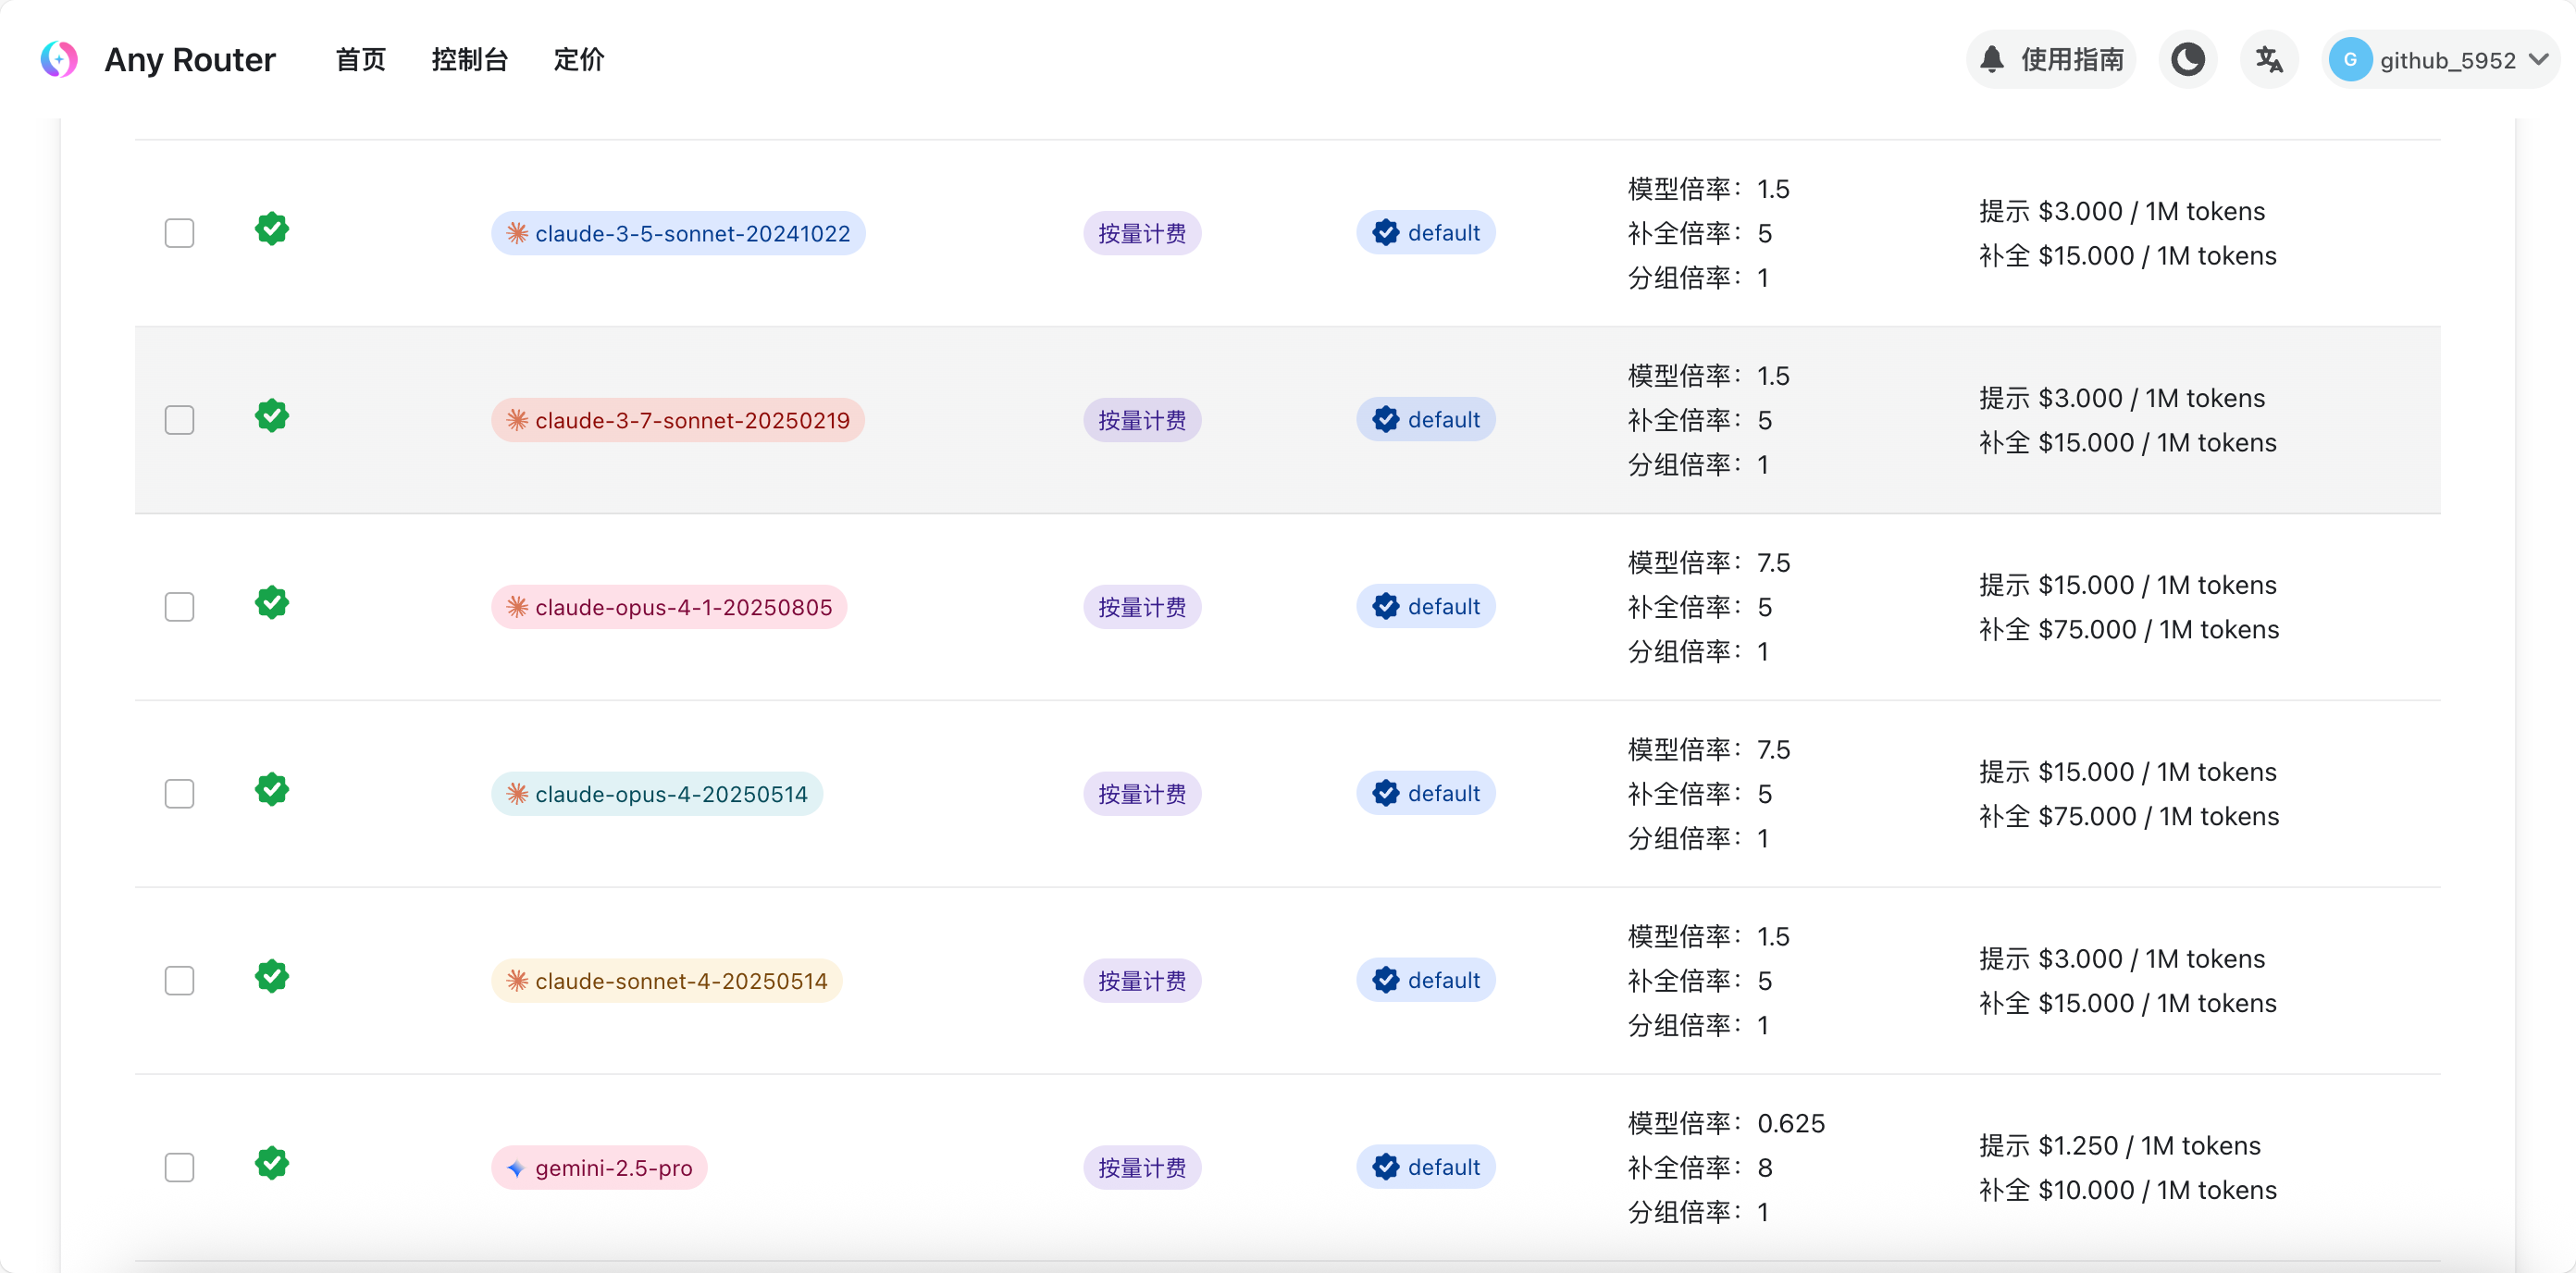
Task: Click the language translate icon
Action: point(2268,60)
